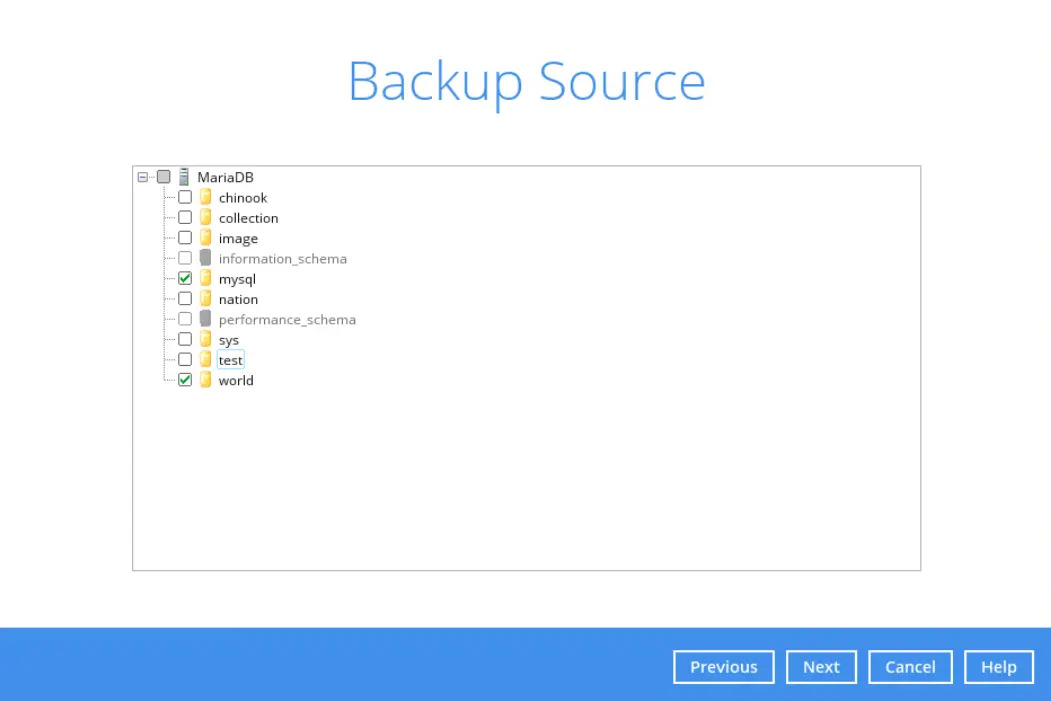Click the information_schema database icon
The width and height of the screenshot is (1051, 701).
(206, 258)
